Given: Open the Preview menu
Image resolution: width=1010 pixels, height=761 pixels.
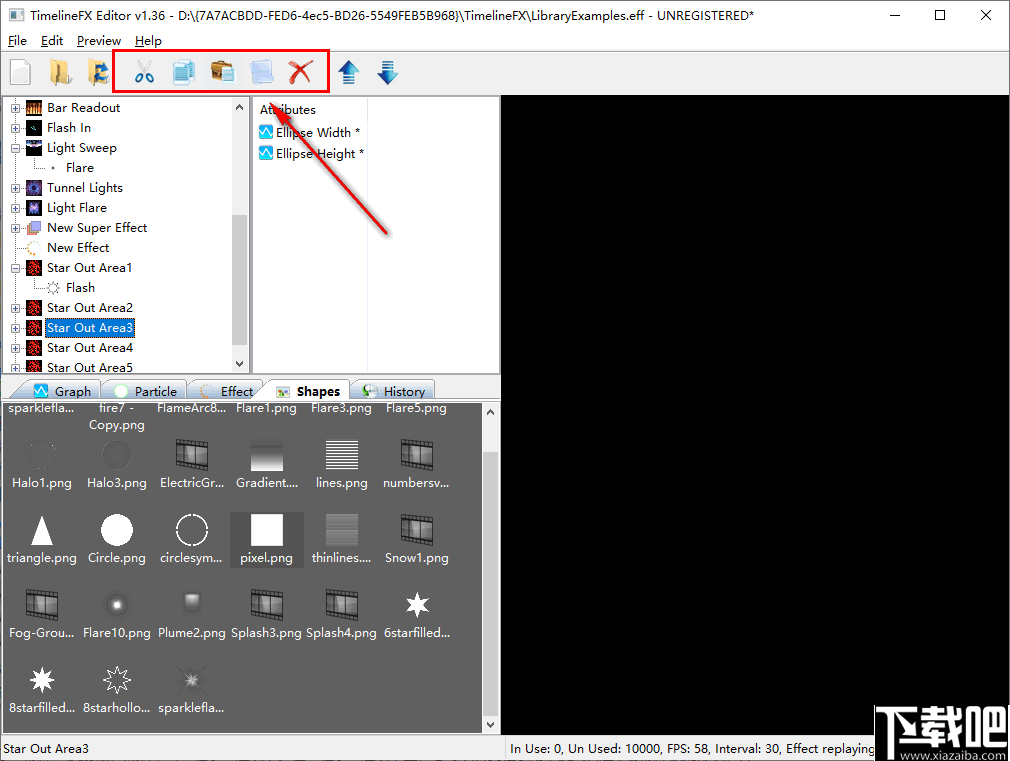Looking at the screenshot, I should (98, 41).
